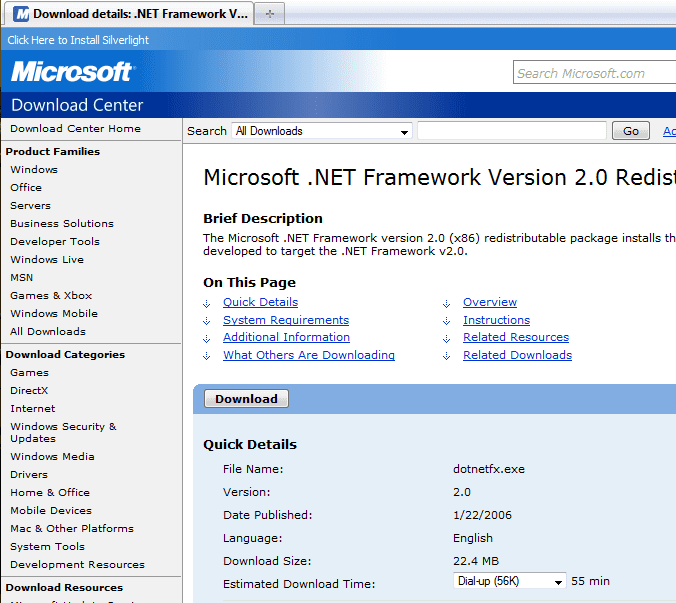The height and width of the screenshot is (603, 676).
Task: Jump to Related Resources section
Action: (516, 337)
